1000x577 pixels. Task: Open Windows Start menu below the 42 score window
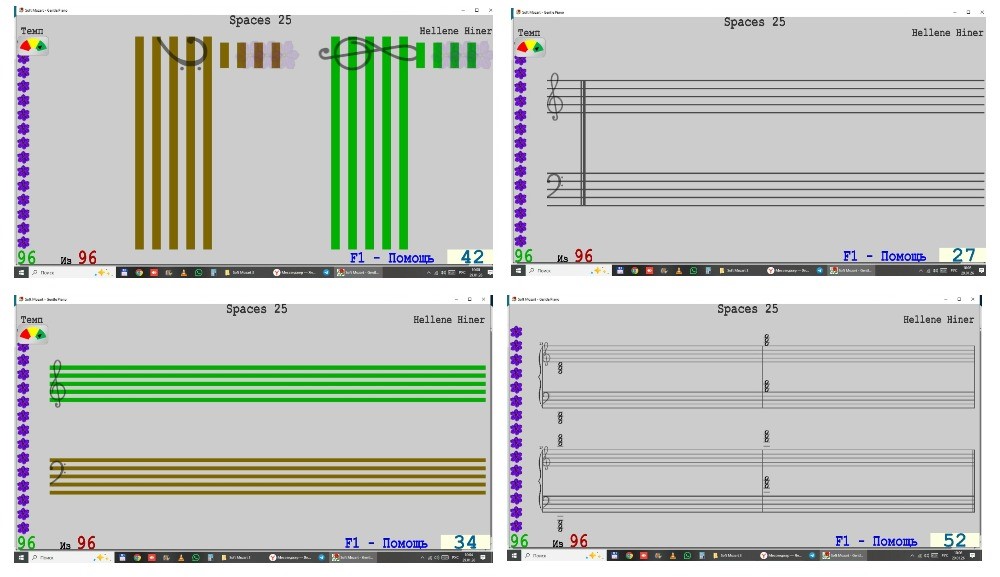click(20, 272)
